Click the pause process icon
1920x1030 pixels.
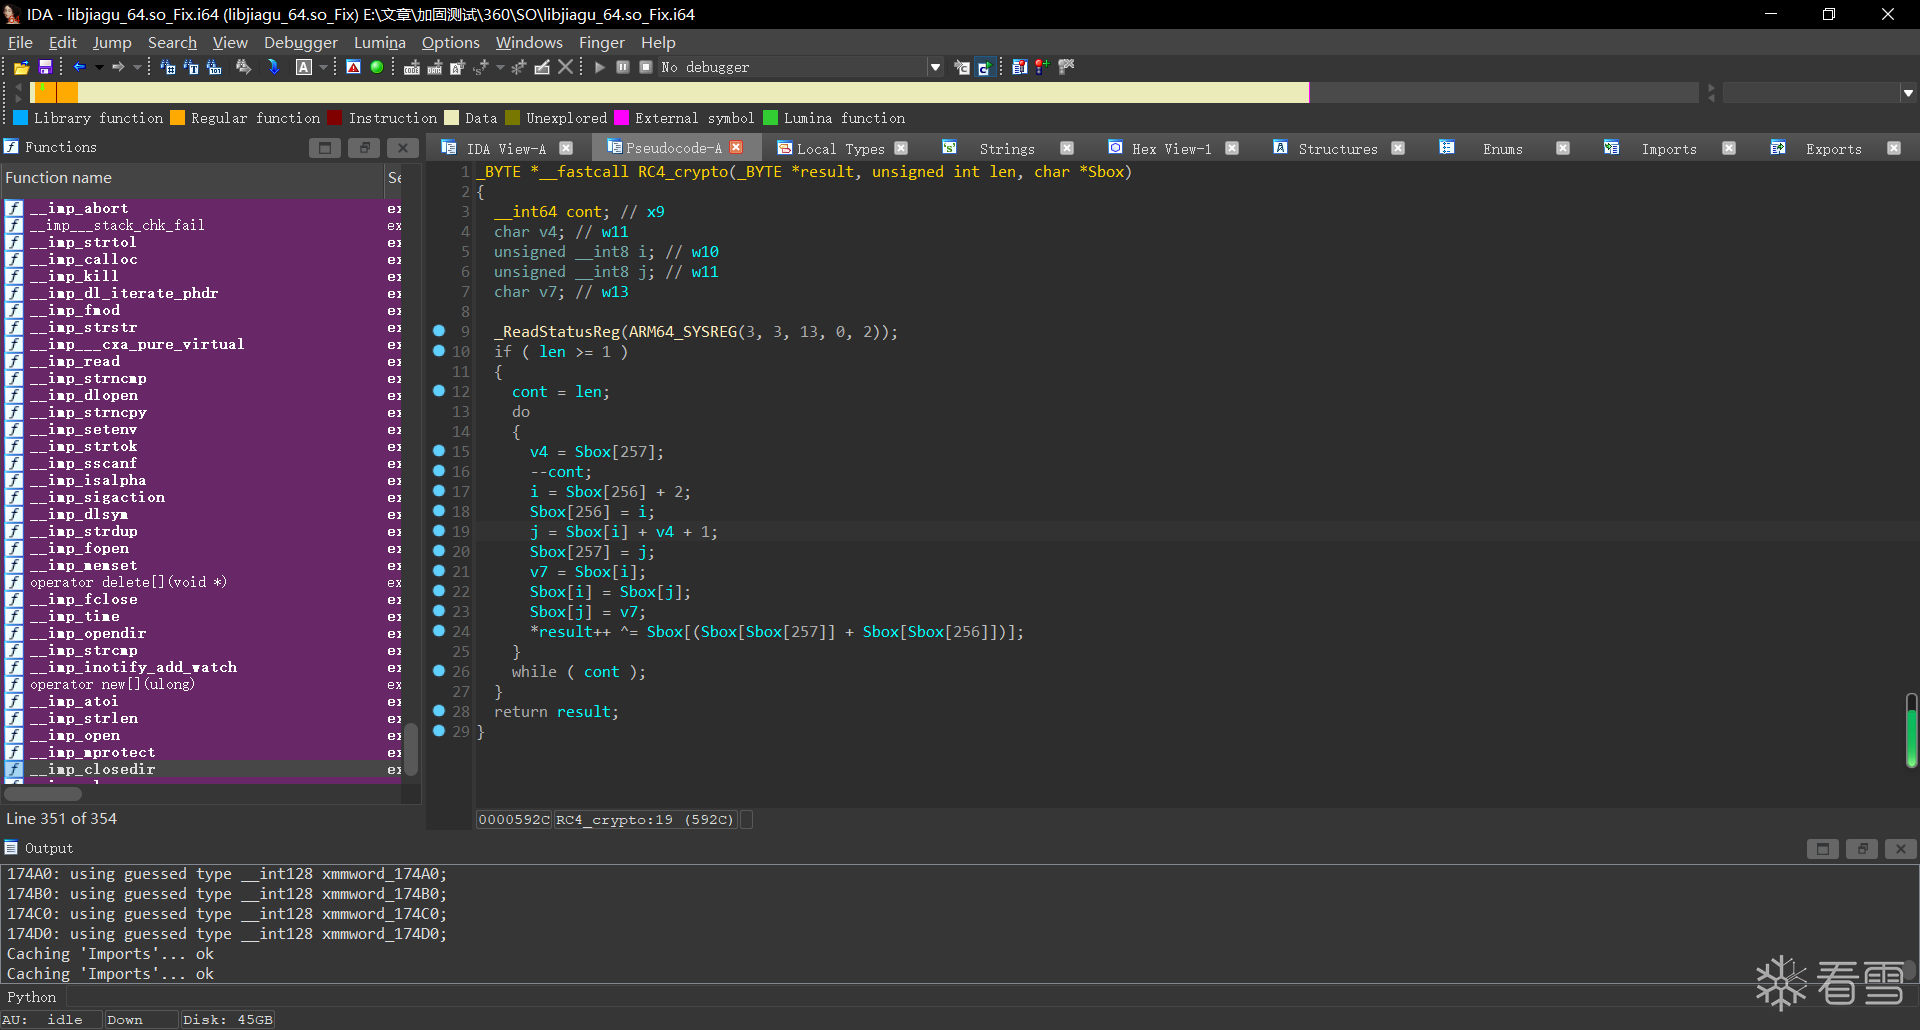[623, 67]
